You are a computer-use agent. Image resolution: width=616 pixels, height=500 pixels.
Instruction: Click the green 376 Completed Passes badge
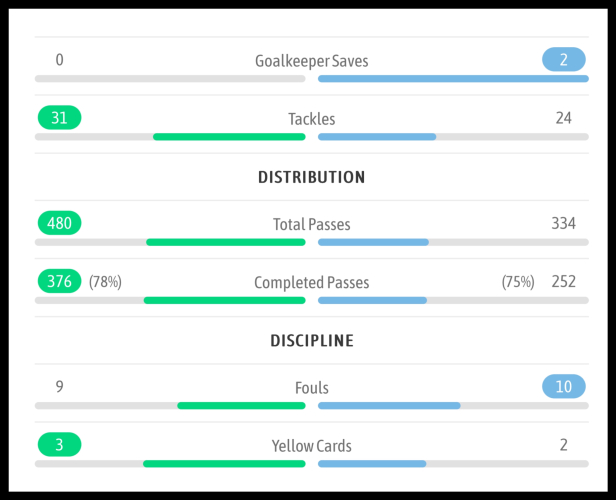59,282
